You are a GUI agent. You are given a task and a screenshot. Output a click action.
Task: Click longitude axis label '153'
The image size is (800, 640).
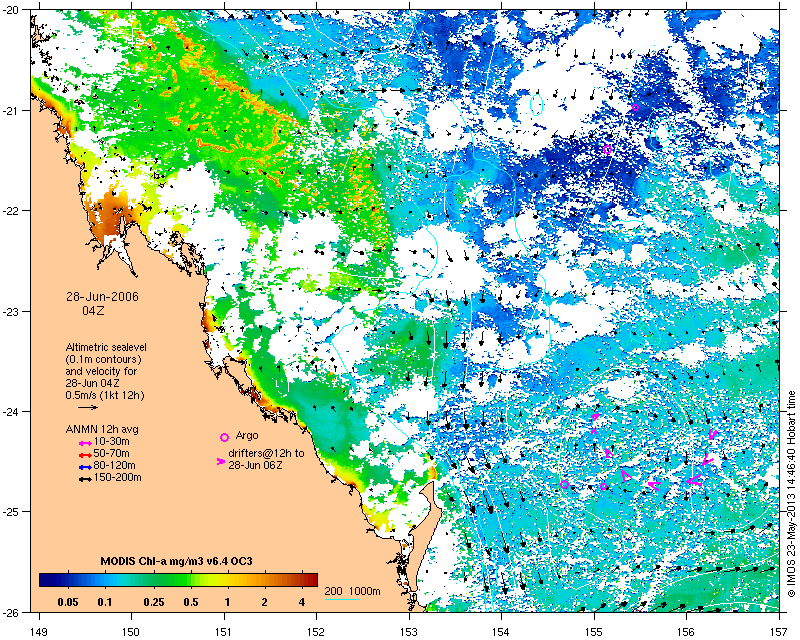(409, 632)
